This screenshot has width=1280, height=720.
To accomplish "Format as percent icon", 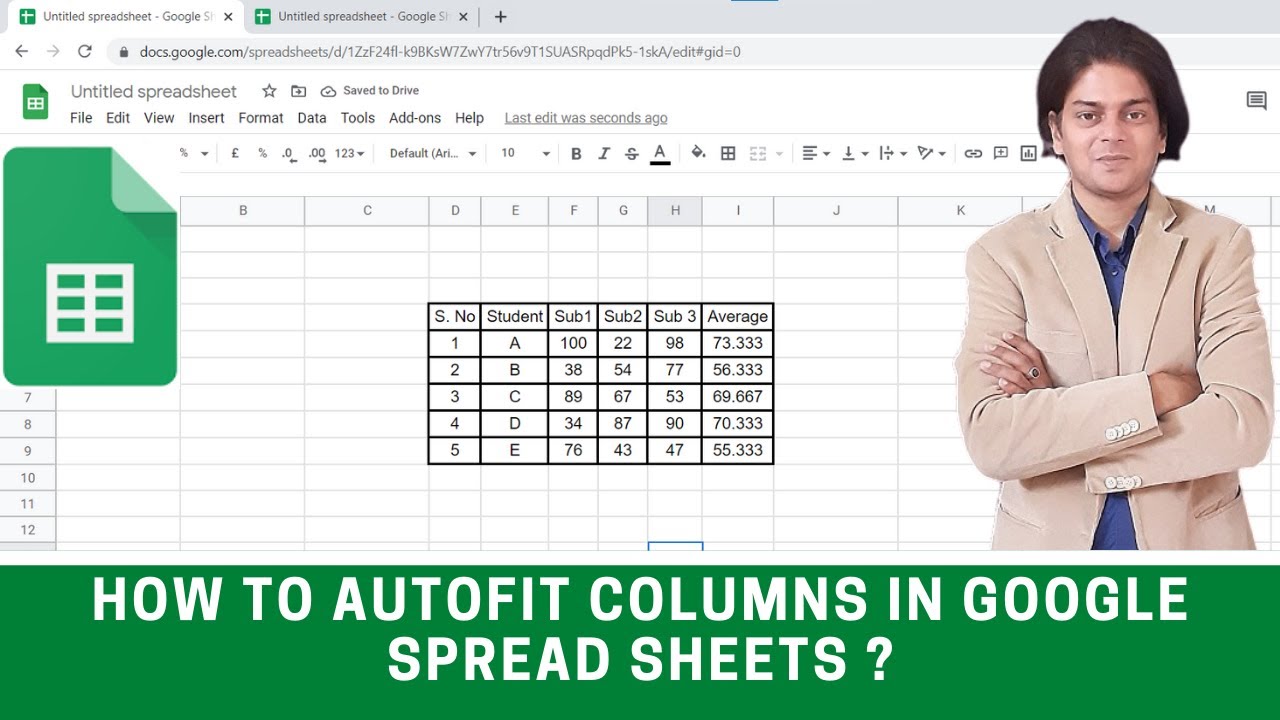I will pyautogui.click(x=262, y=153).
